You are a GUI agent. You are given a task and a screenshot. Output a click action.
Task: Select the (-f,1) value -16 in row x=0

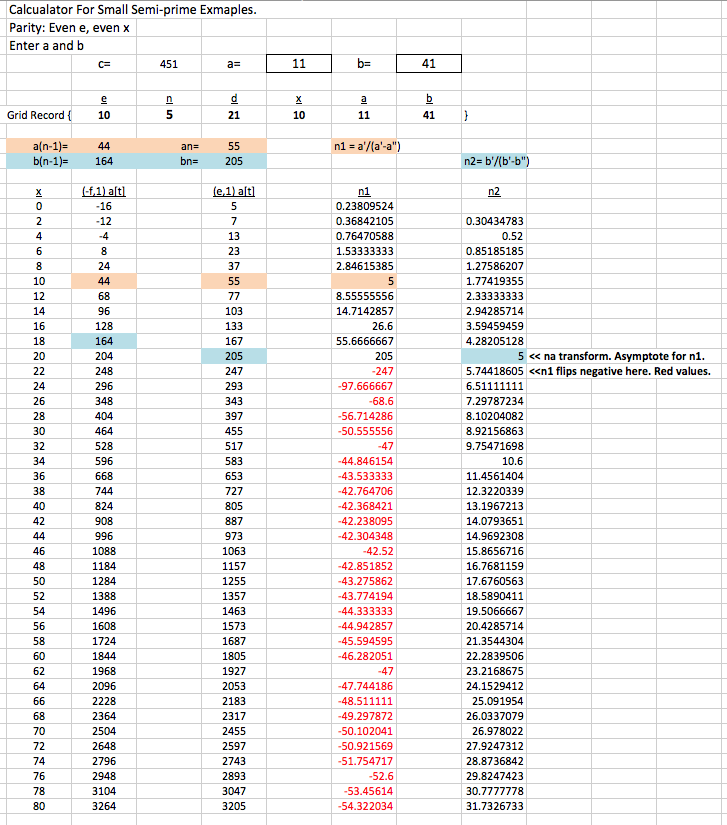click(104, 206)
